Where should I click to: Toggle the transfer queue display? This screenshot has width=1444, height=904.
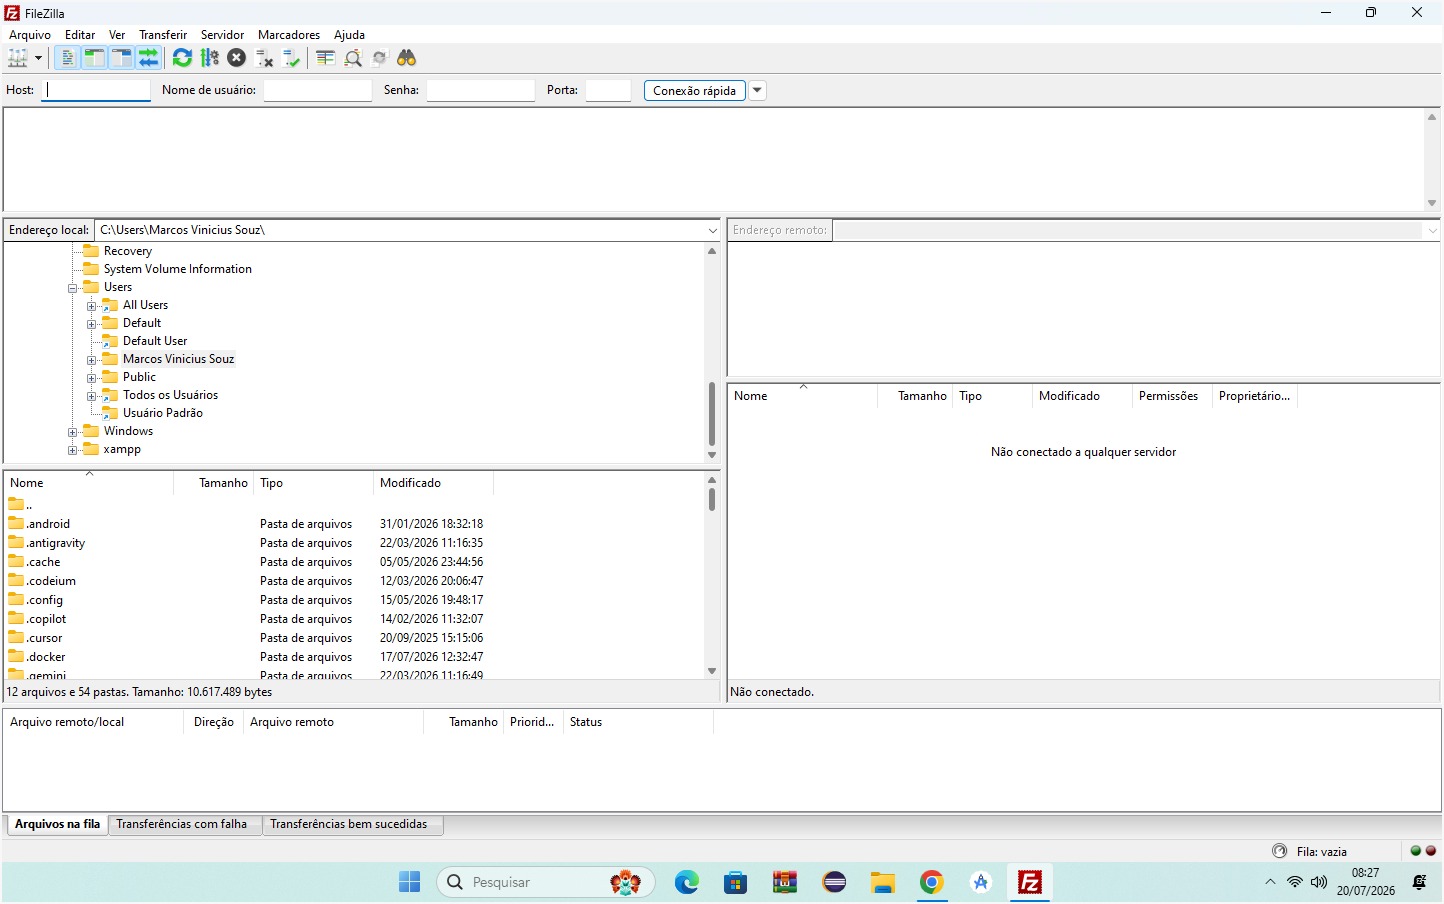[x=148, y=58]
